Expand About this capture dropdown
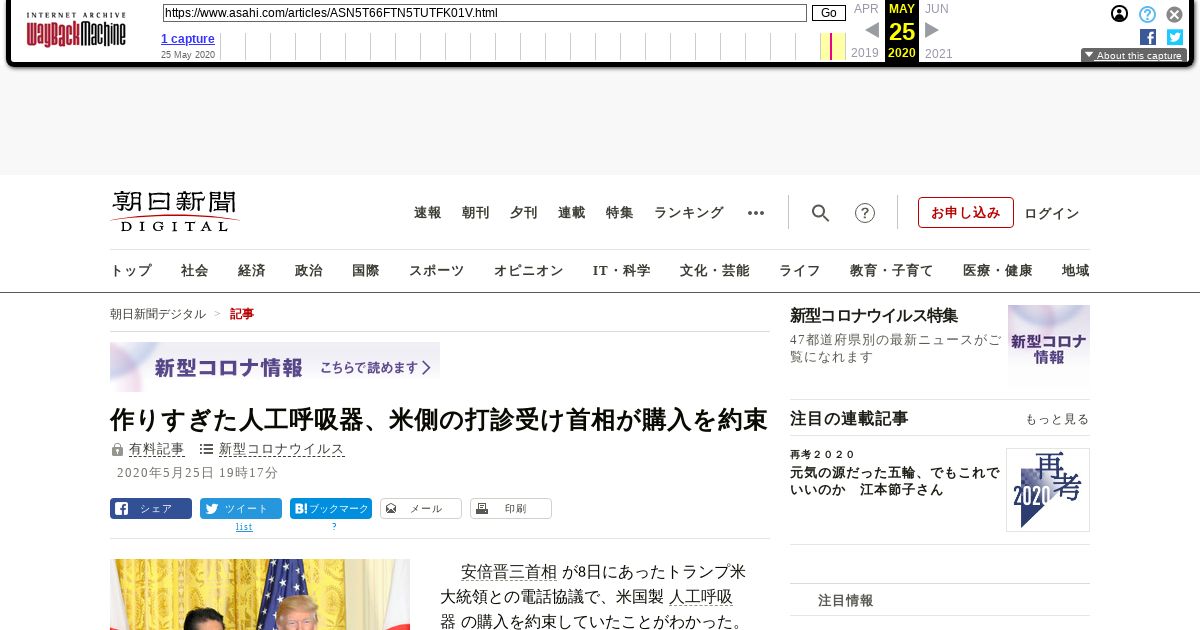1200x630 pixels. coord(1134,56)
